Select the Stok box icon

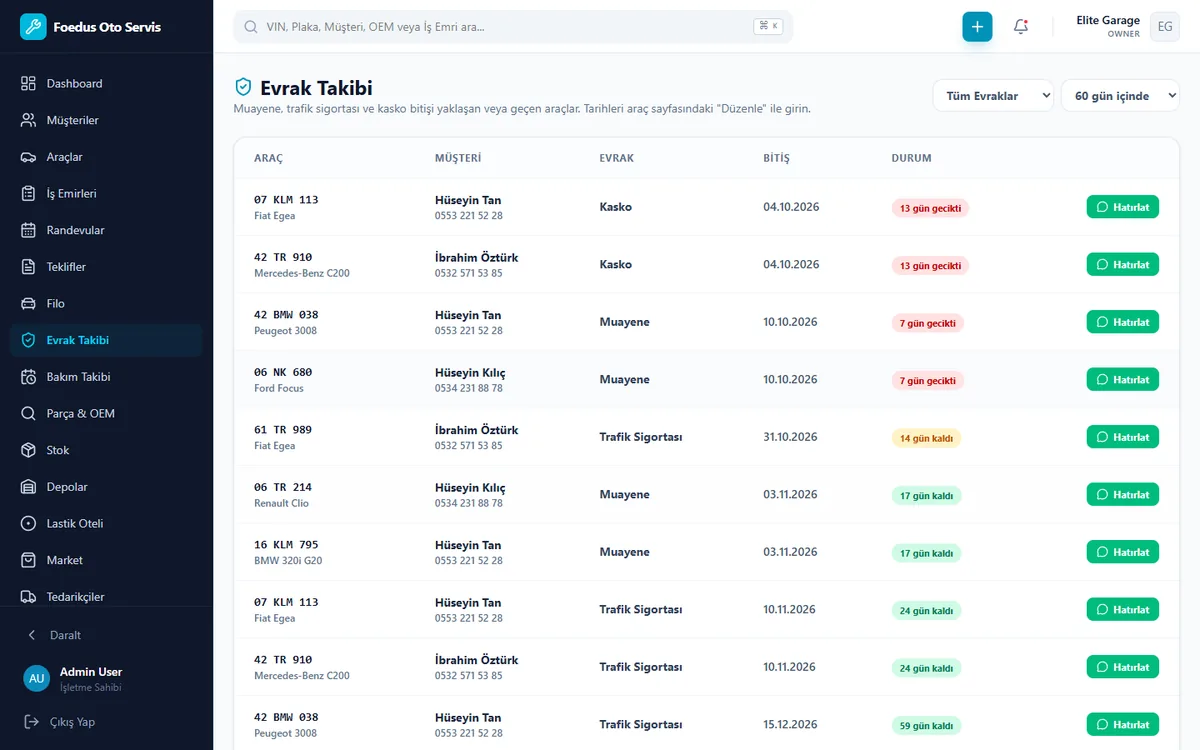[28, 450]
